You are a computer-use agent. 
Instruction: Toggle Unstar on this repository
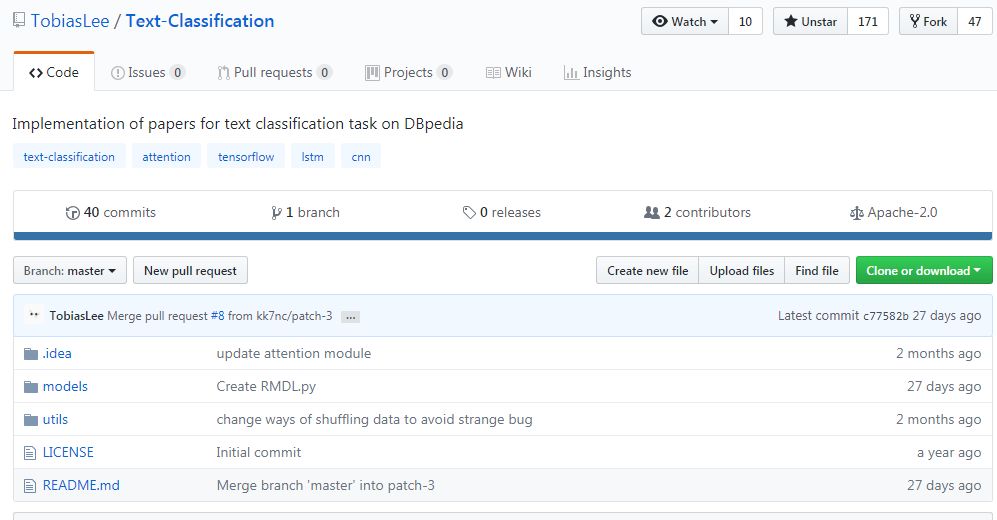coord(810,22)
